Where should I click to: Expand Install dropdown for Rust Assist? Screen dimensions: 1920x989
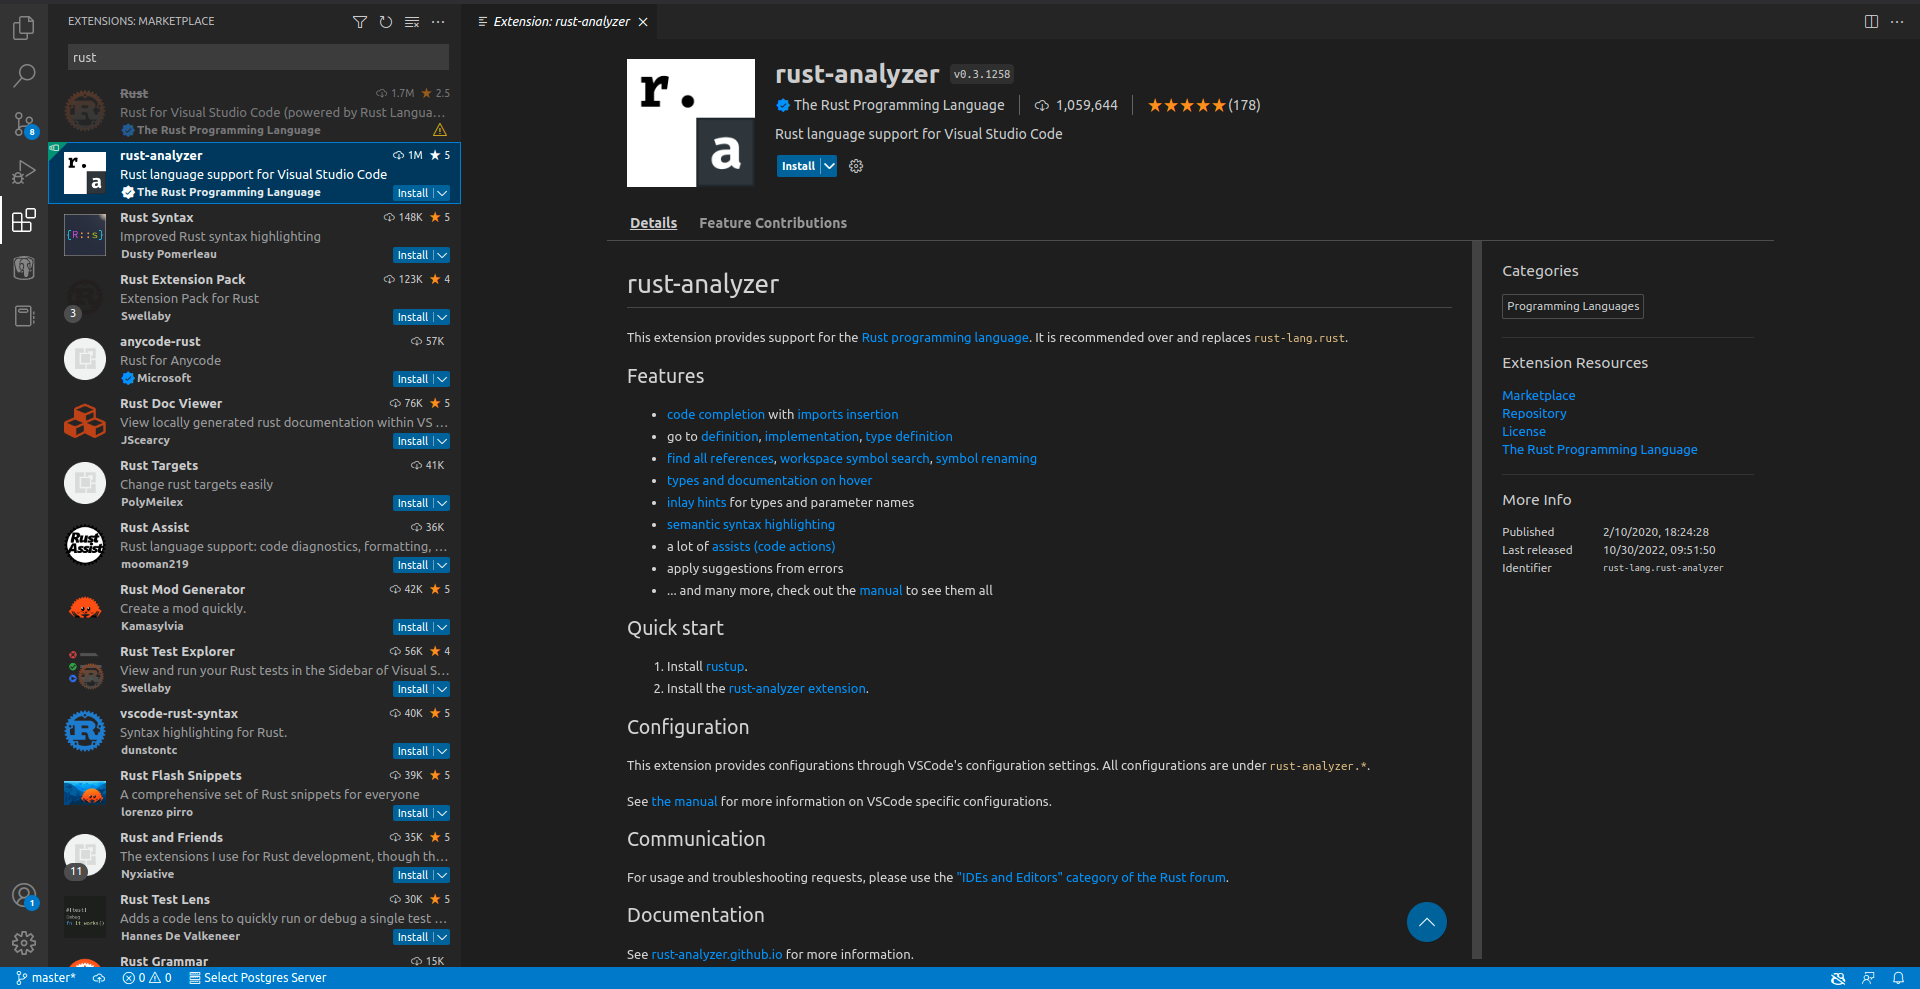(442, 565)
